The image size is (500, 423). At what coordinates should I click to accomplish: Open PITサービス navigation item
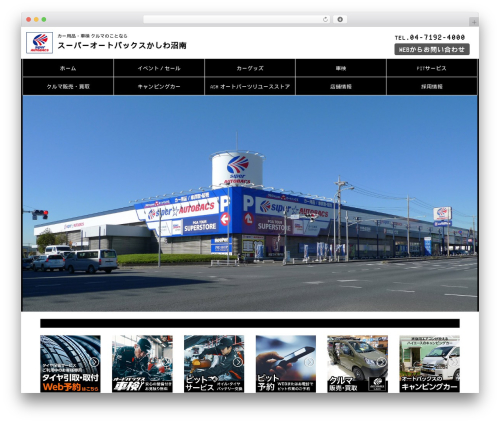point(432,68)
